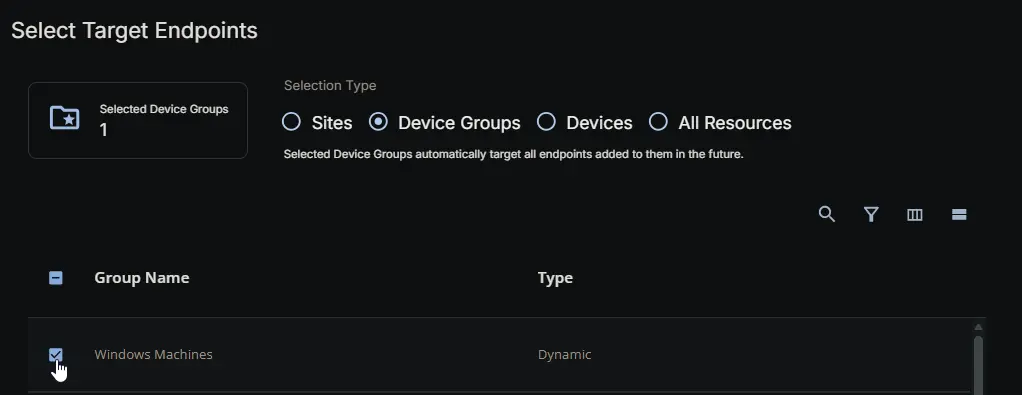Click the table vertical scrollbar thumb

point(978,365)
